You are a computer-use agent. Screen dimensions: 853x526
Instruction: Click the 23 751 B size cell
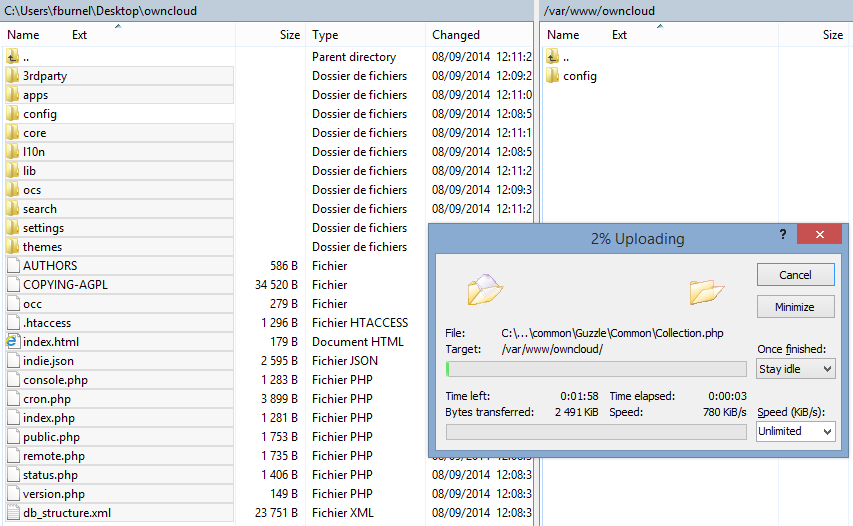click(276, 512)
